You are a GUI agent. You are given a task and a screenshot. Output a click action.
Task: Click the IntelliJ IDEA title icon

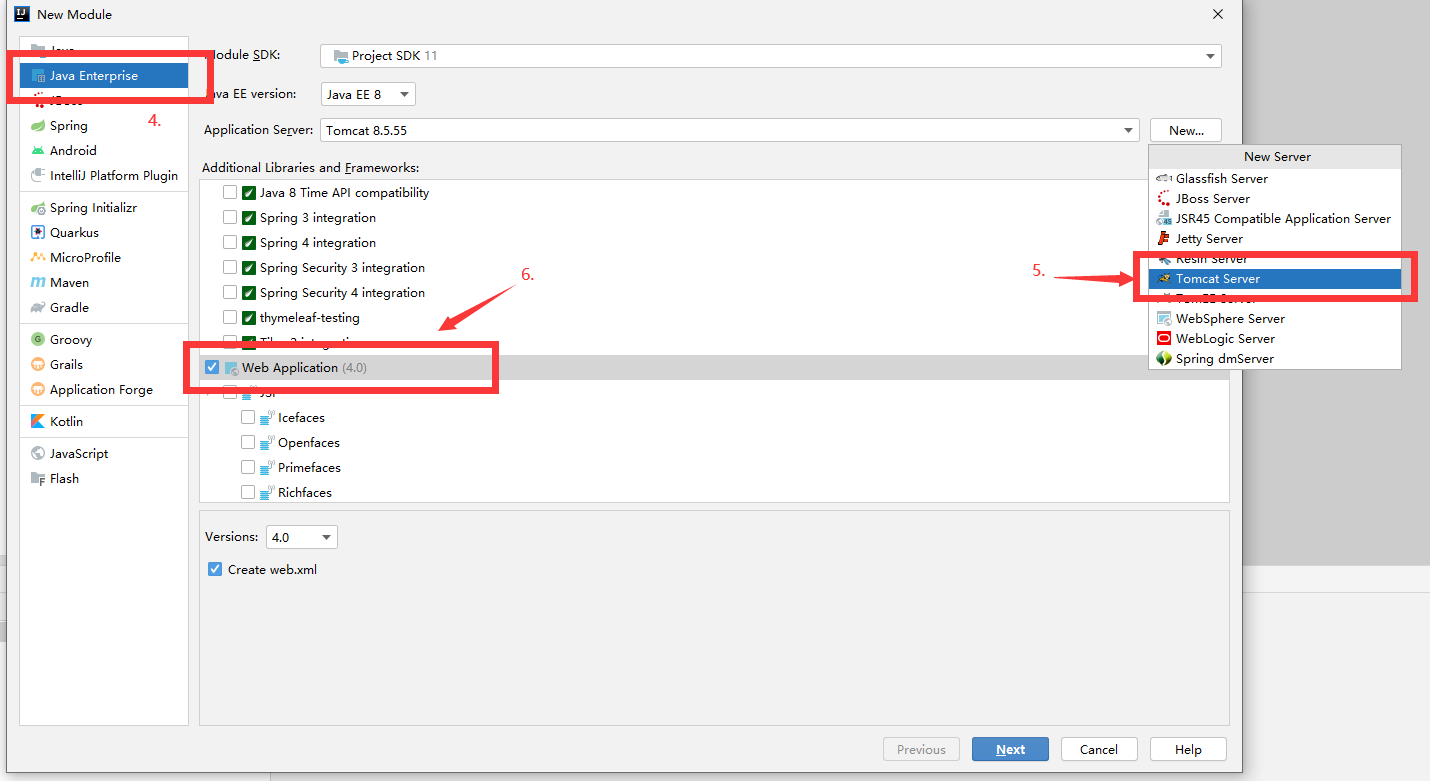click(x=21, y=14)
